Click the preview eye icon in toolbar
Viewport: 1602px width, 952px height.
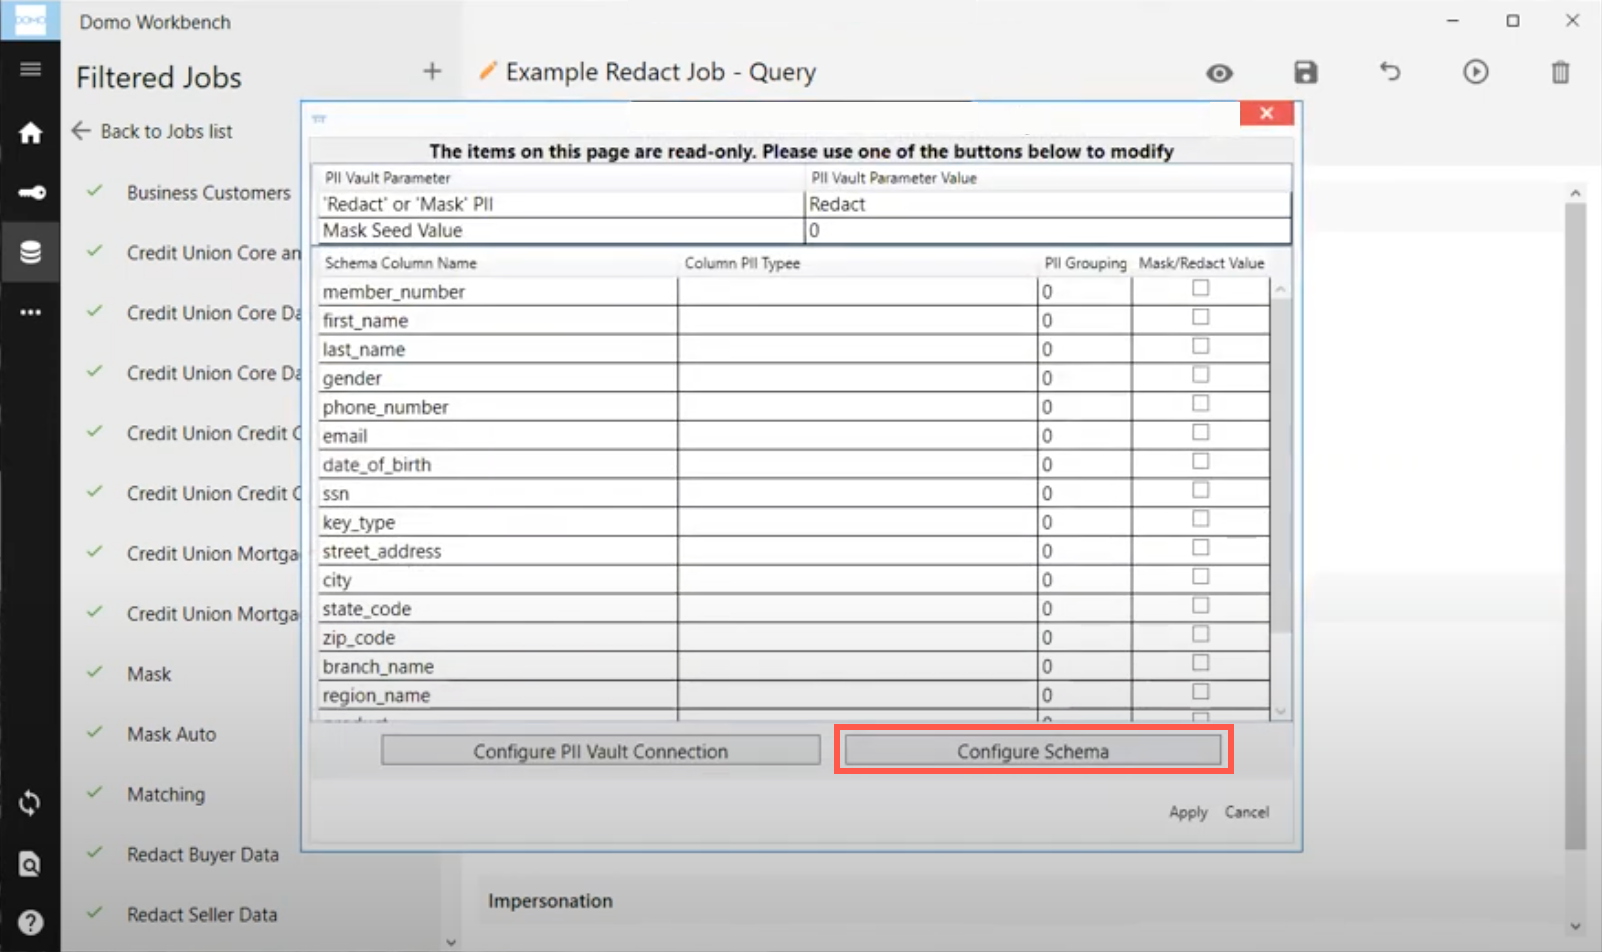pos(1219,73)
